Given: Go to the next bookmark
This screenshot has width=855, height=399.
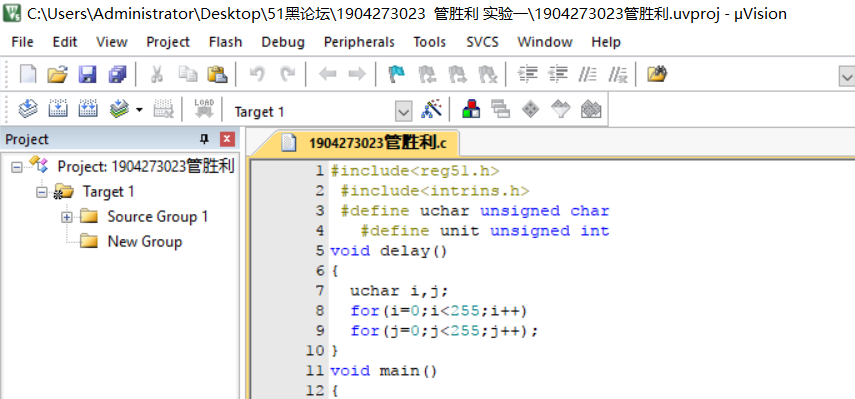Looking at the screenshot, I should [457, 74].
